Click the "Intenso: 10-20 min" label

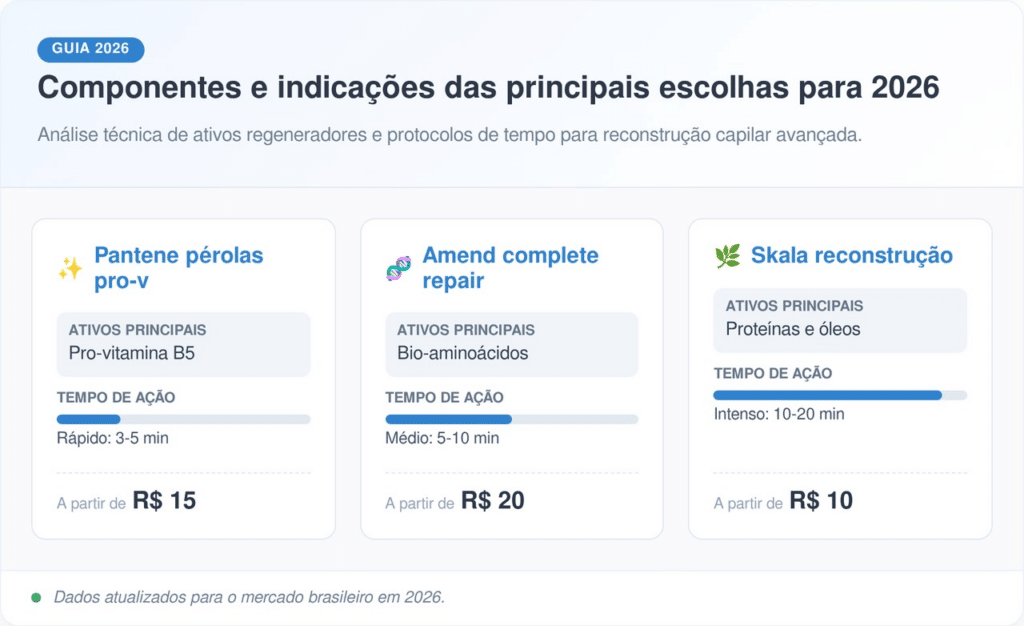pyautogui.click(x=779, y=414)
